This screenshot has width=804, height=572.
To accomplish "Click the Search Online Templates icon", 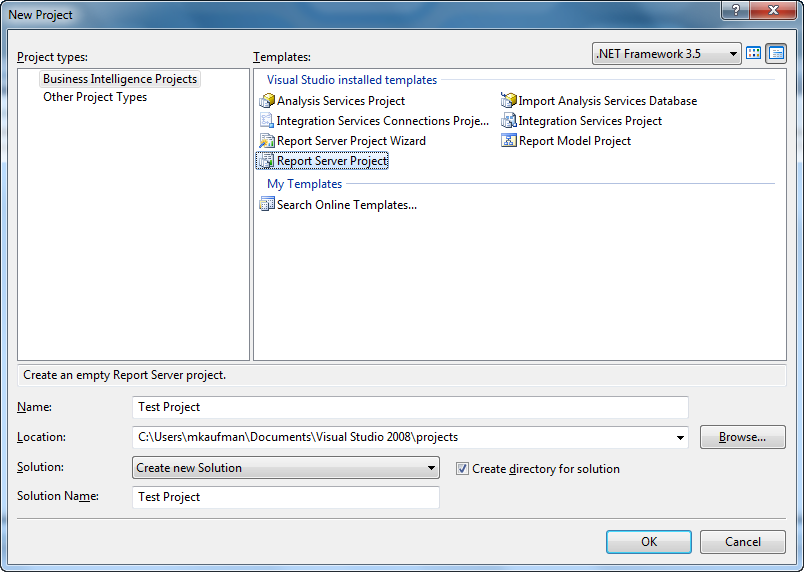I will (267, 205).
